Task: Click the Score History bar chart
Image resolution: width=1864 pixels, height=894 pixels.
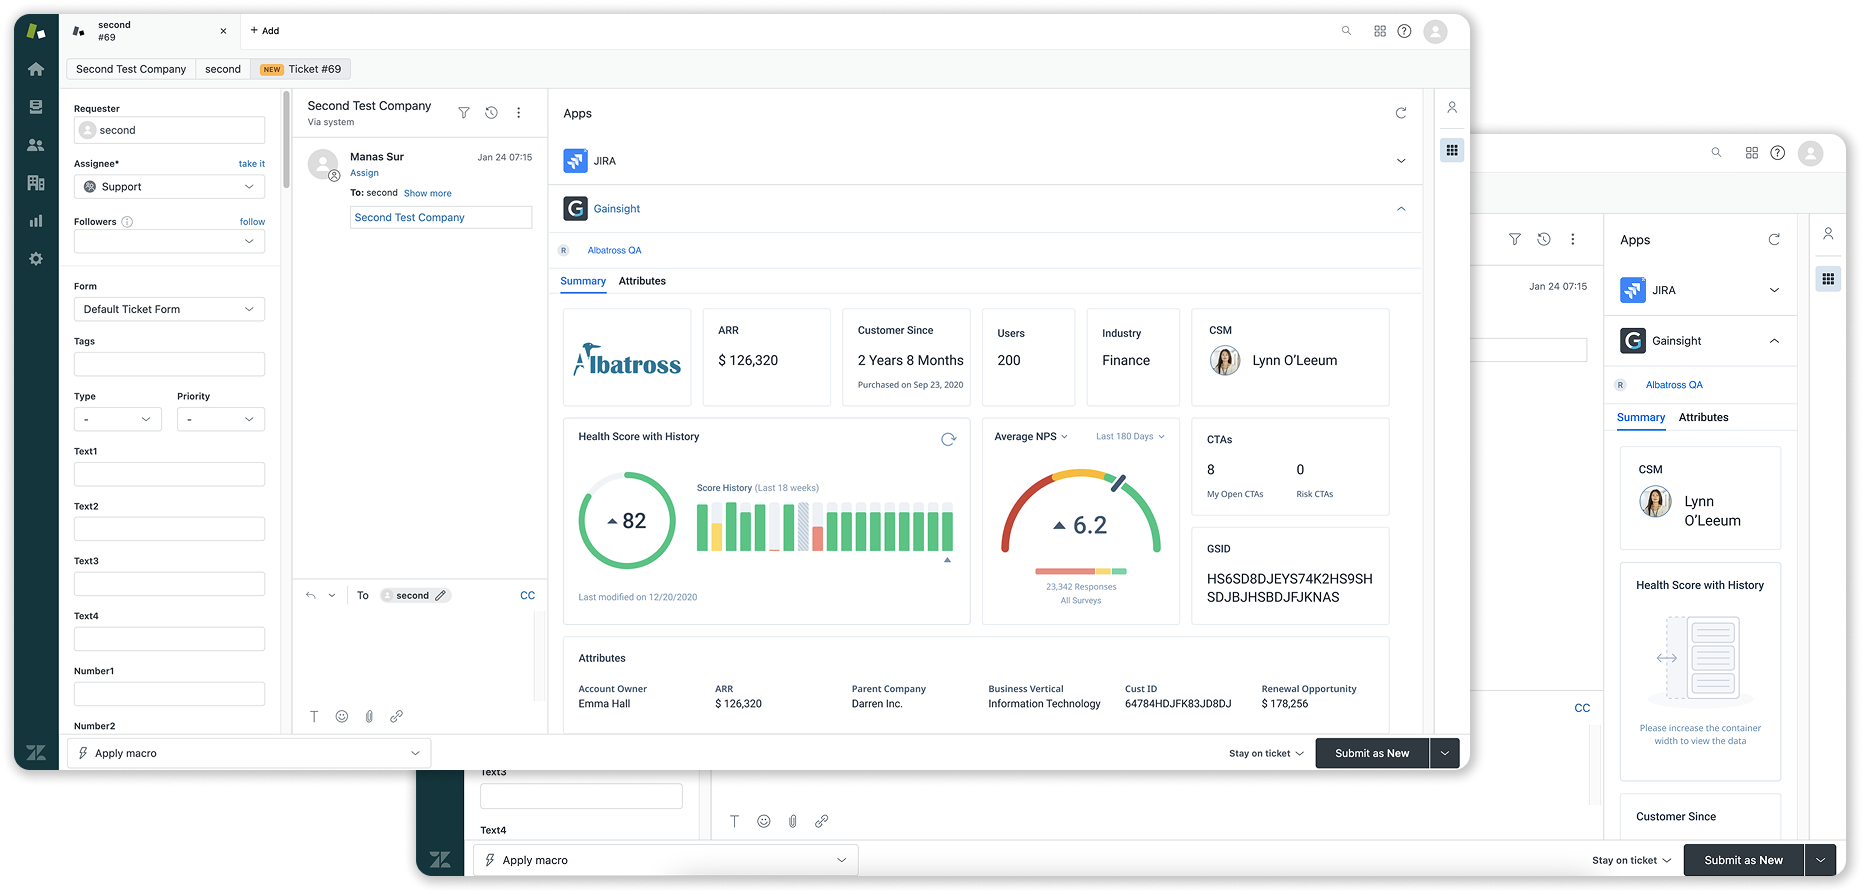Action: [x=825, y=526]
